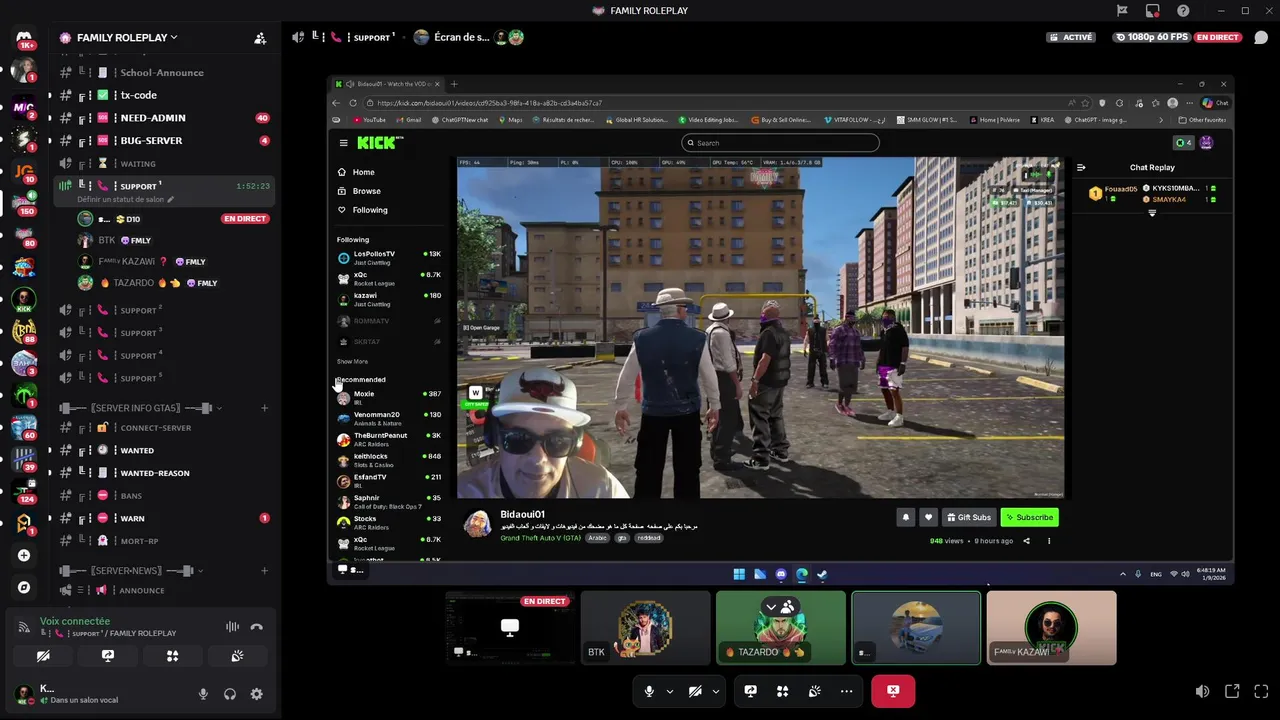Image resolution: width=1280 pixels, height=720 pixels.
Task: Add channel to SERVER NEWS category
Action: (264, 570)
